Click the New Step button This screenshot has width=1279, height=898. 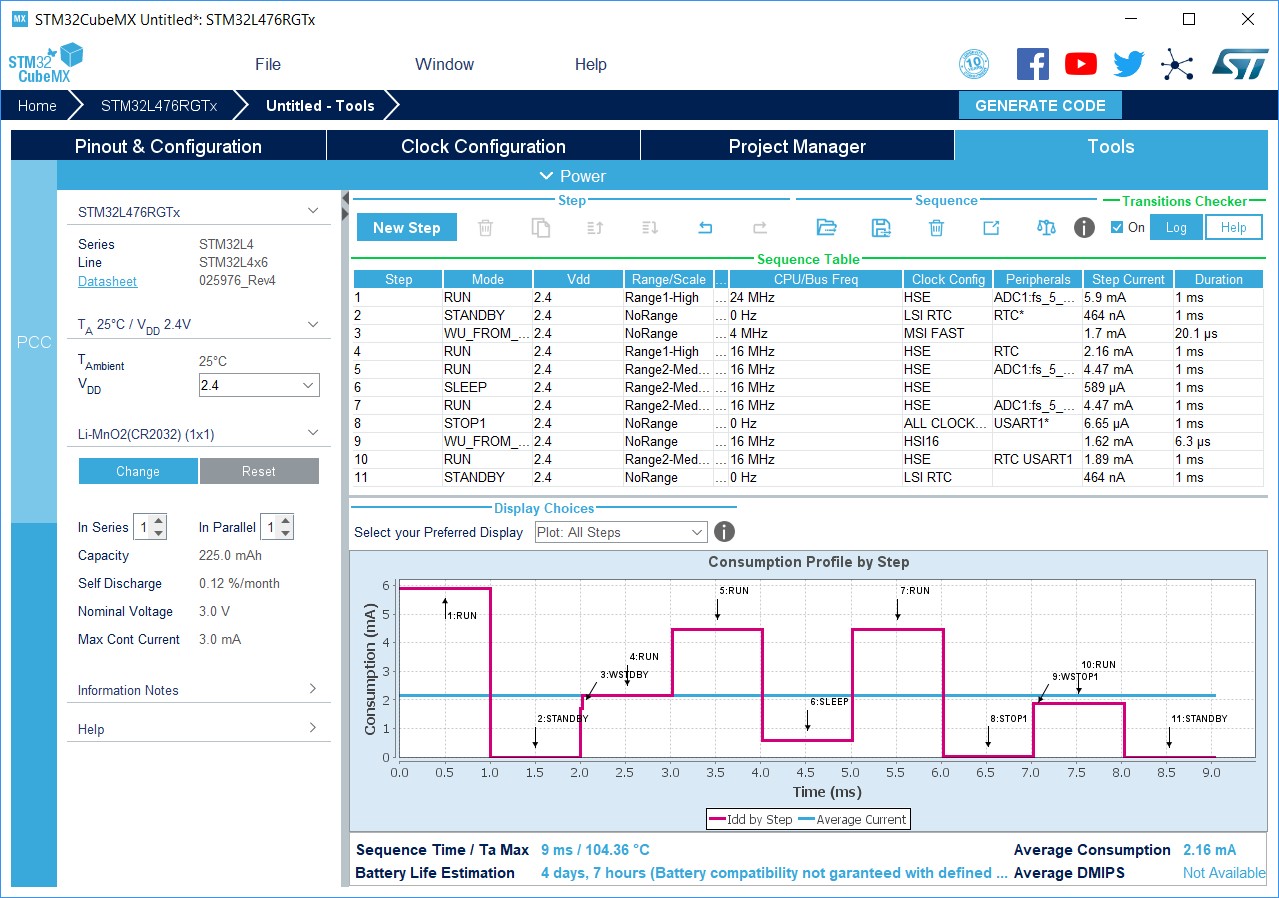[x=406, y=228]
